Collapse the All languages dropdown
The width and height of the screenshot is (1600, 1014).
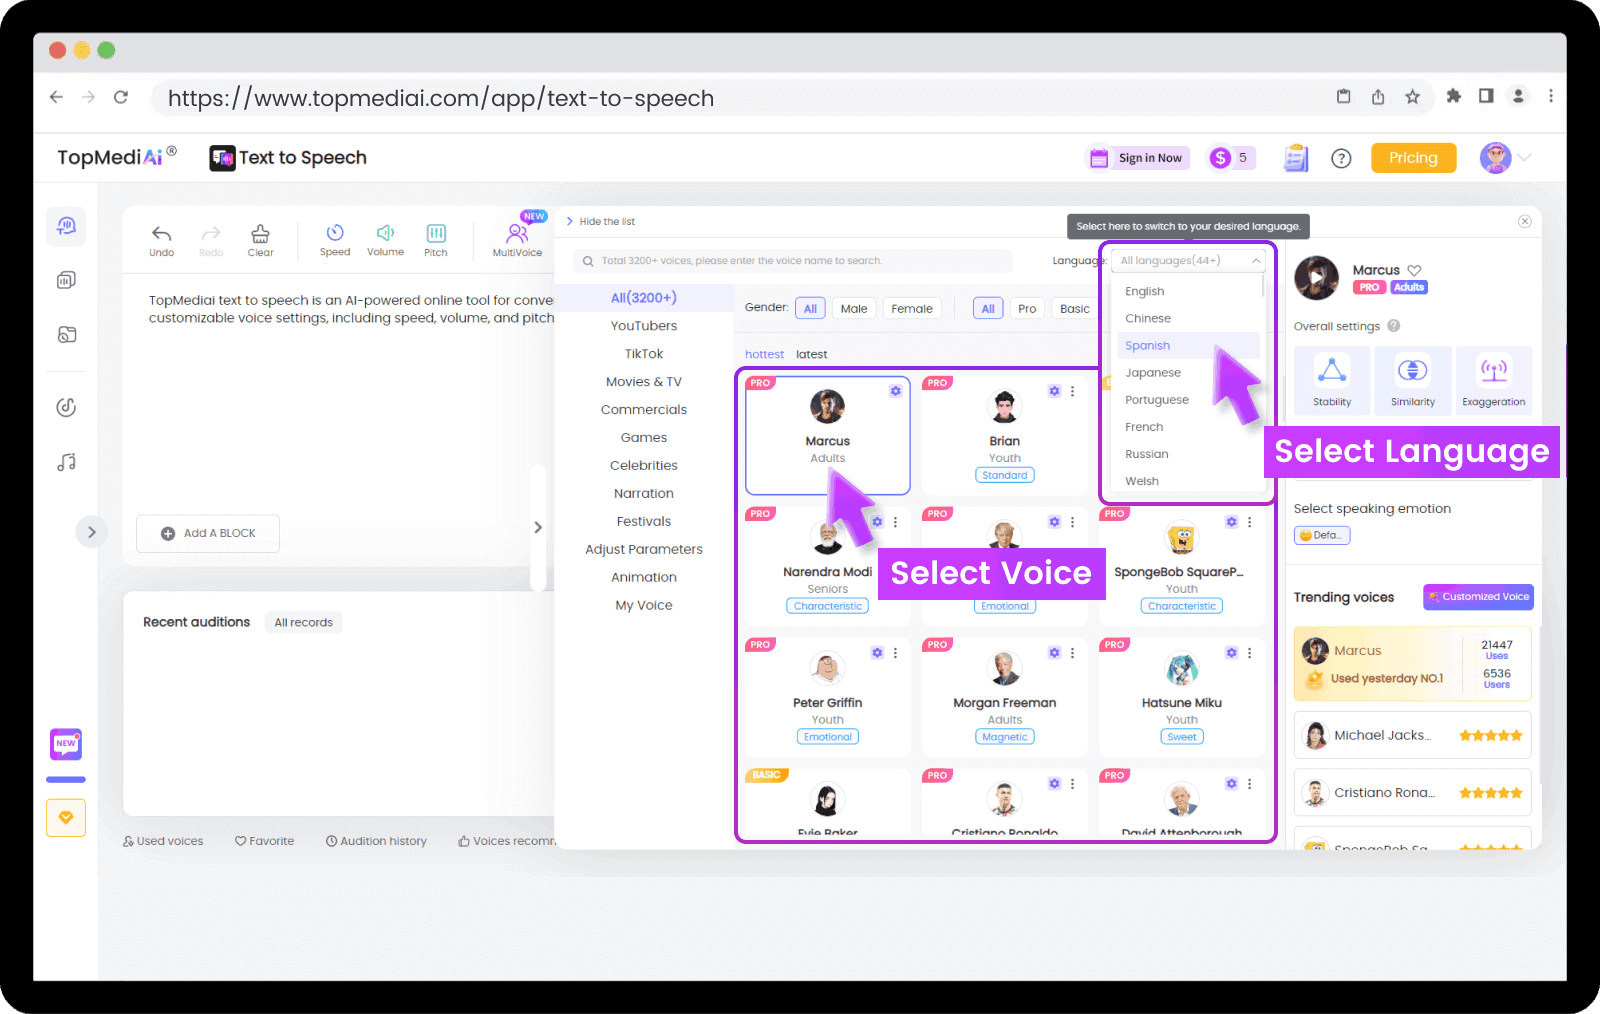1256,261
